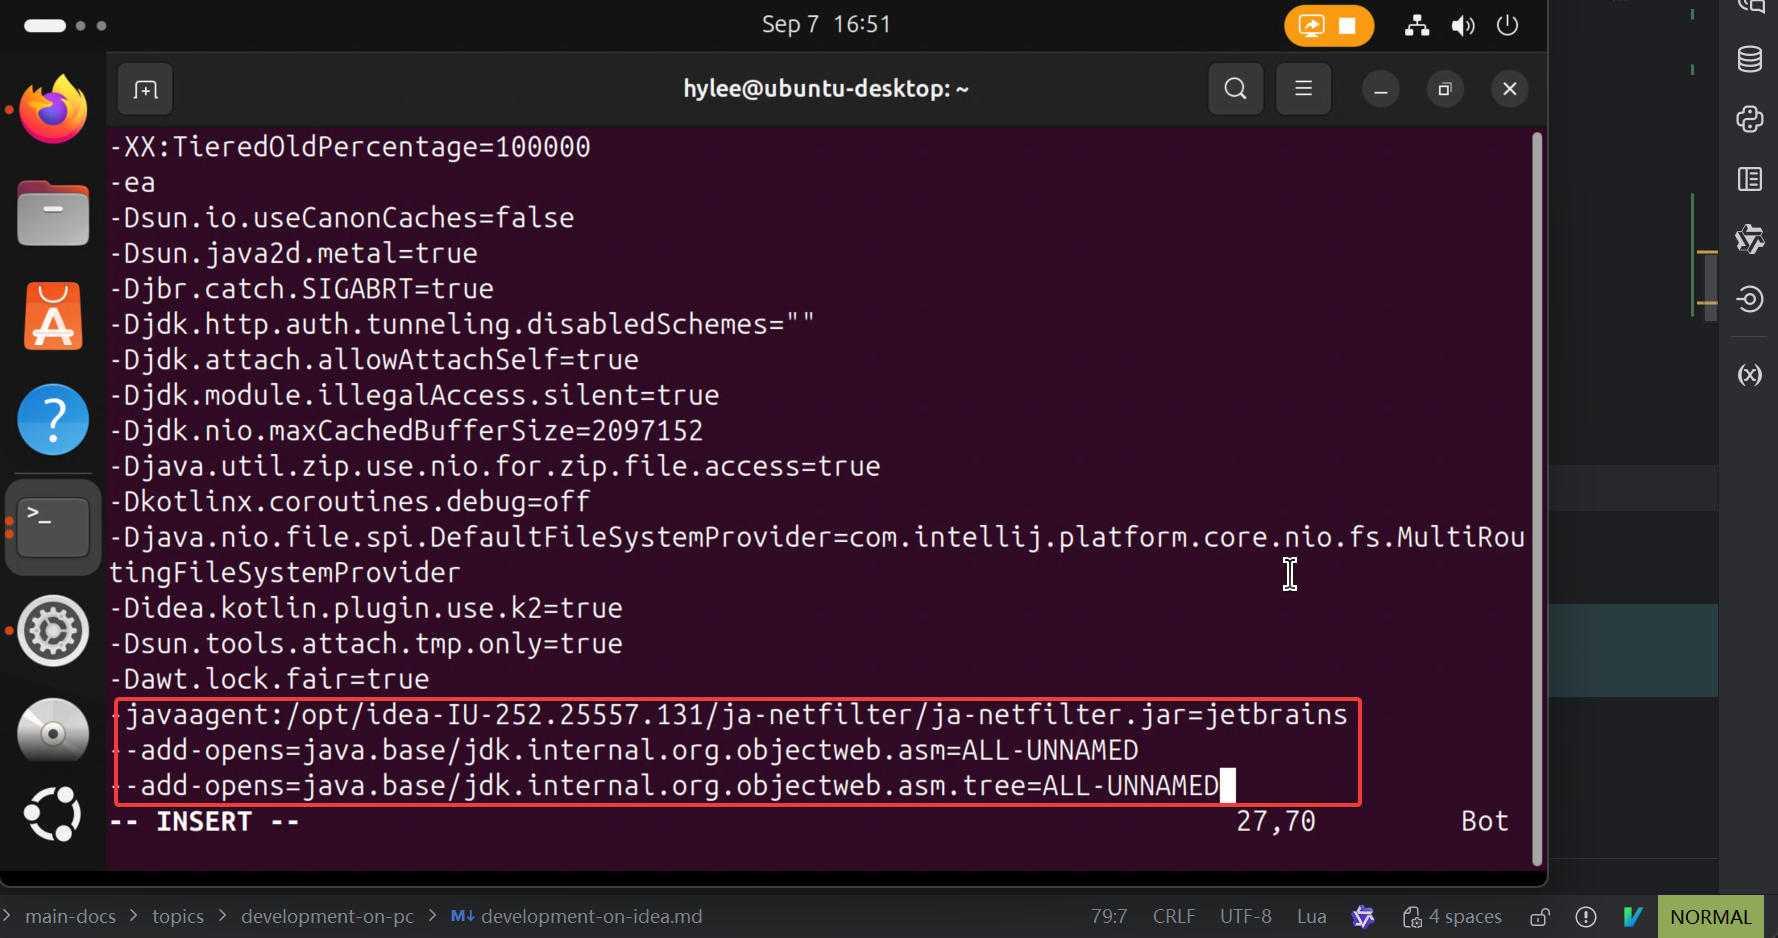The width and height of the screenshot is (1778, 938).
Task: Click the main-docs breadcrumb item
Action: (70, 917)
